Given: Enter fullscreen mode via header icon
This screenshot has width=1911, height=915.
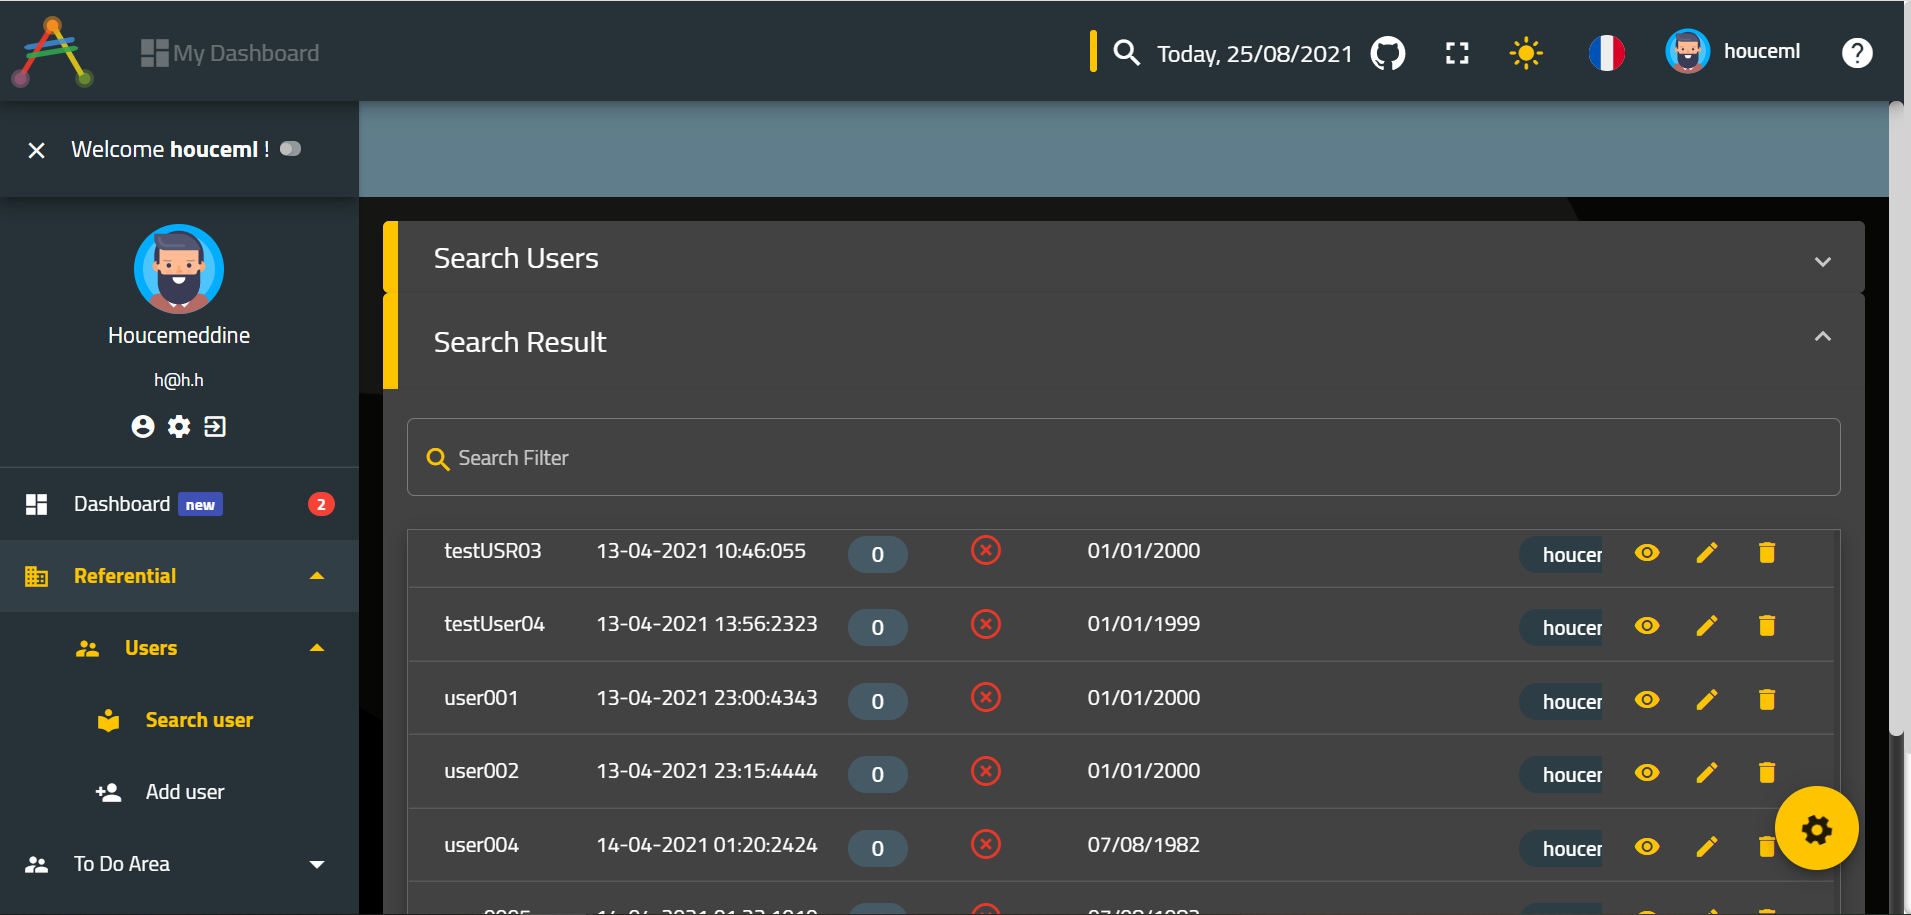Looking at the screenshot, I should point(1457,53).
